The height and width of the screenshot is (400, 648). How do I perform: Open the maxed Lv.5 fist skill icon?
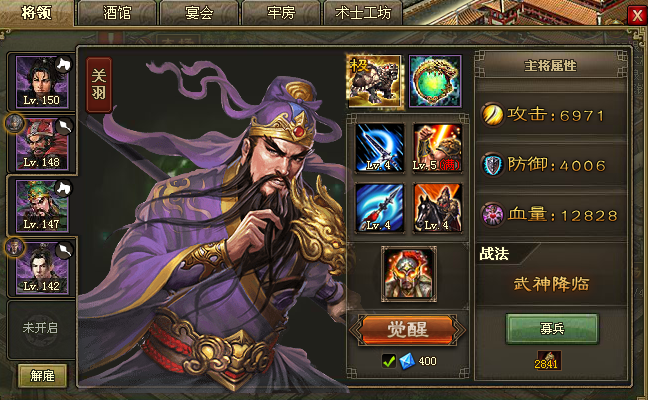pyautogui.click(x=438, y=148)
